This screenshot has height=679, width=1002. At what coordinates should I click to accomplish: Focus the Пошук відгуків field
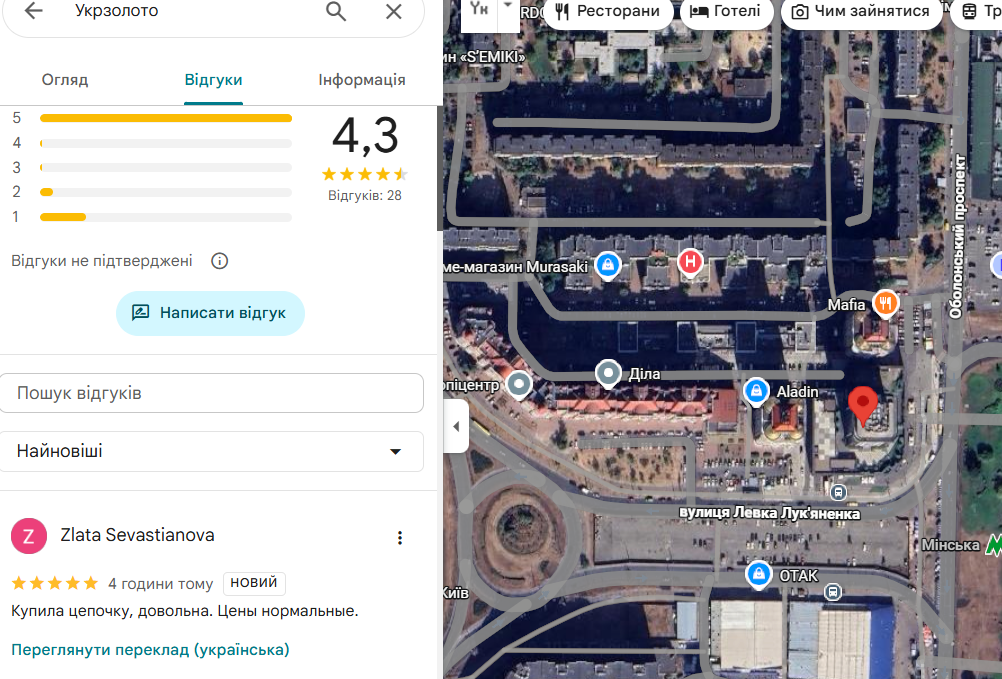click(x=212, y=393)
